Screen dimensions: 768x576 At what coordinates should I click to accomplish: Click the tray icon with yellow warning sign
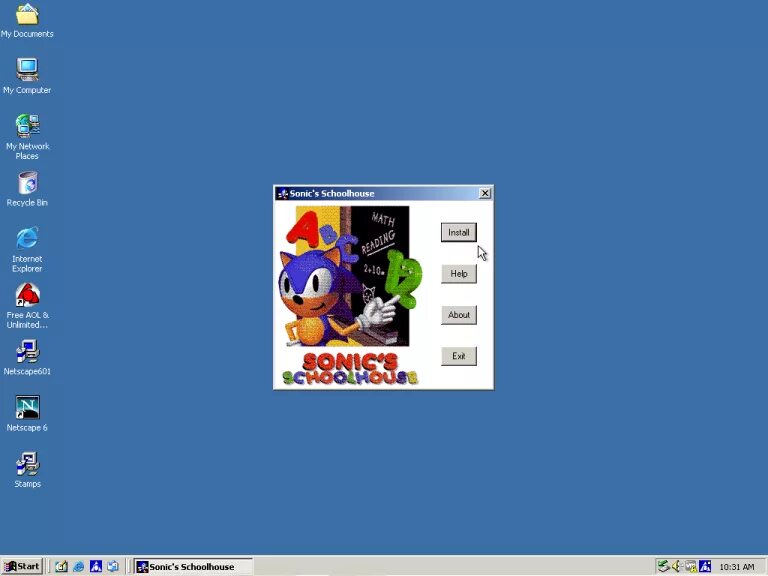691,567
